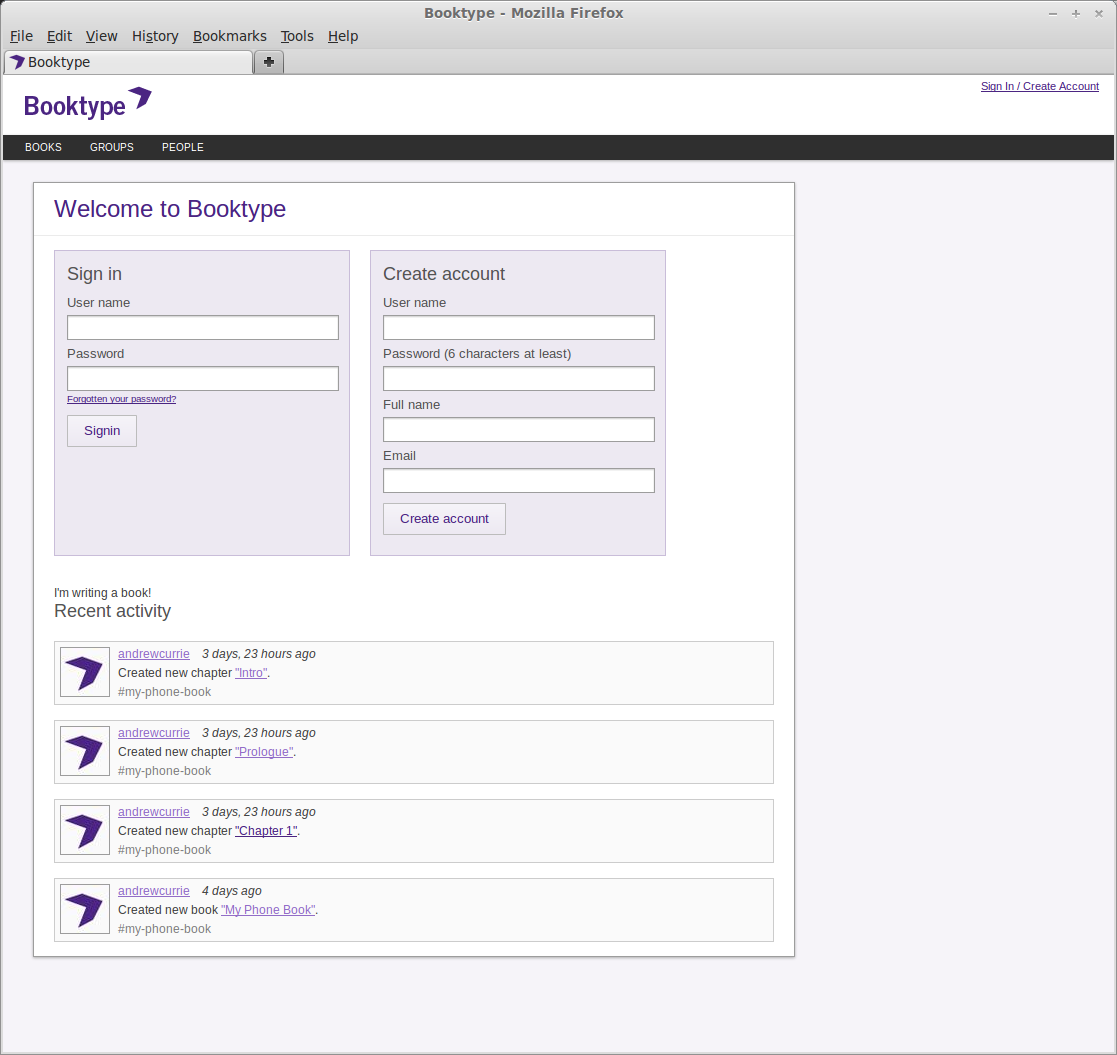This screenshot has width=1117, height=1055.
Task: Open the Bookmarks menu
Action: click(229, 36)
